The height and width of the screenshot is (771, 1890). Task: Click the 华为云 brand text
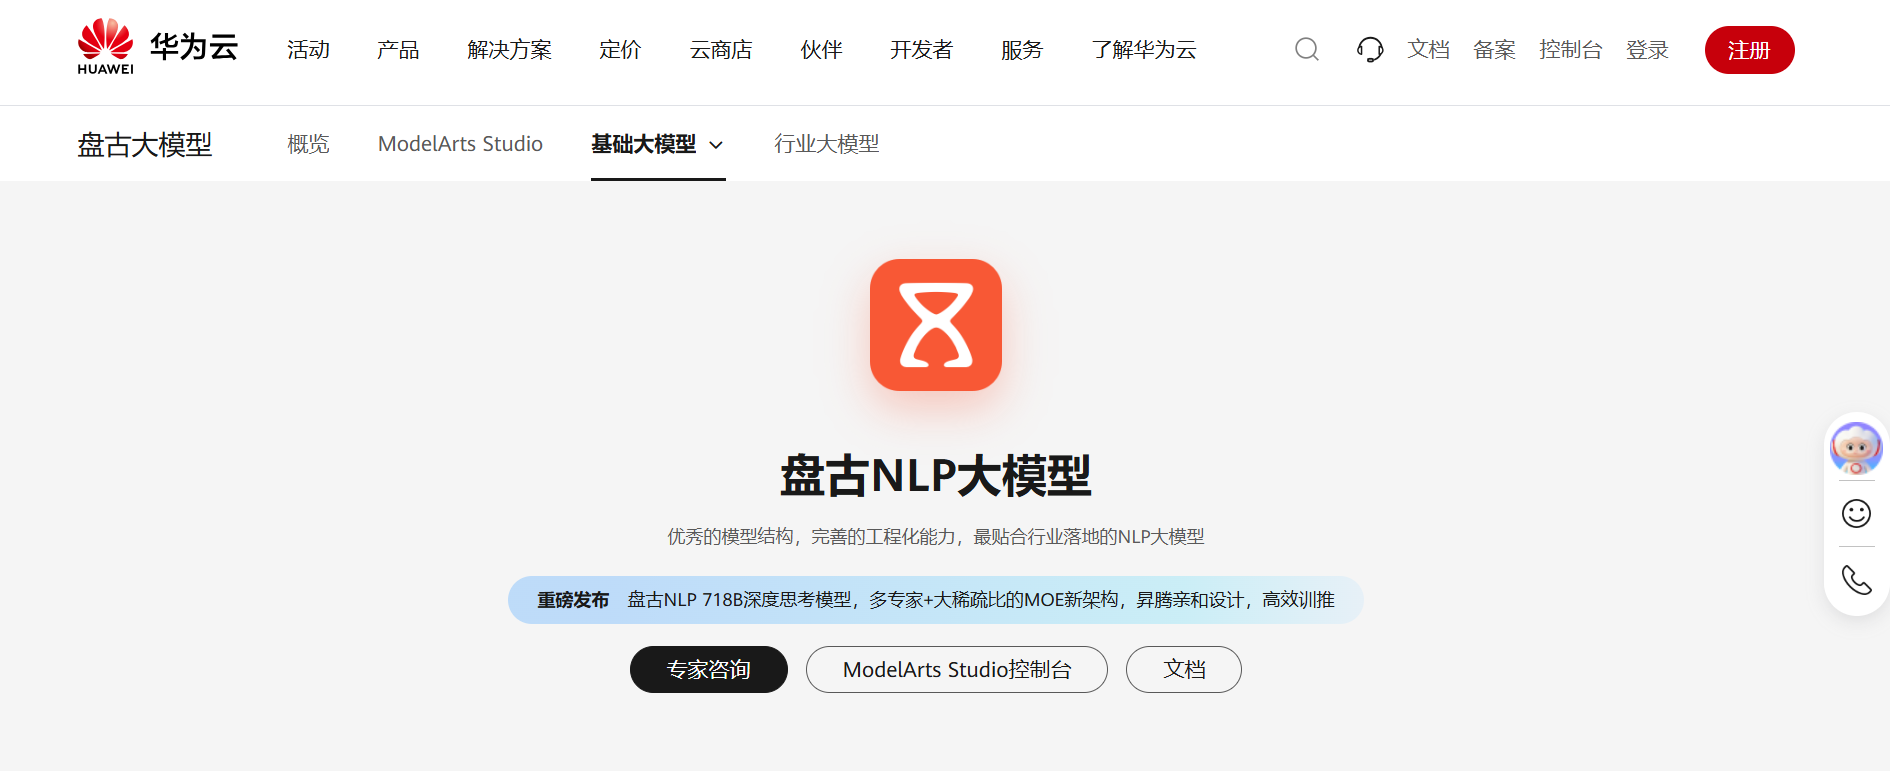click(194, 46)
